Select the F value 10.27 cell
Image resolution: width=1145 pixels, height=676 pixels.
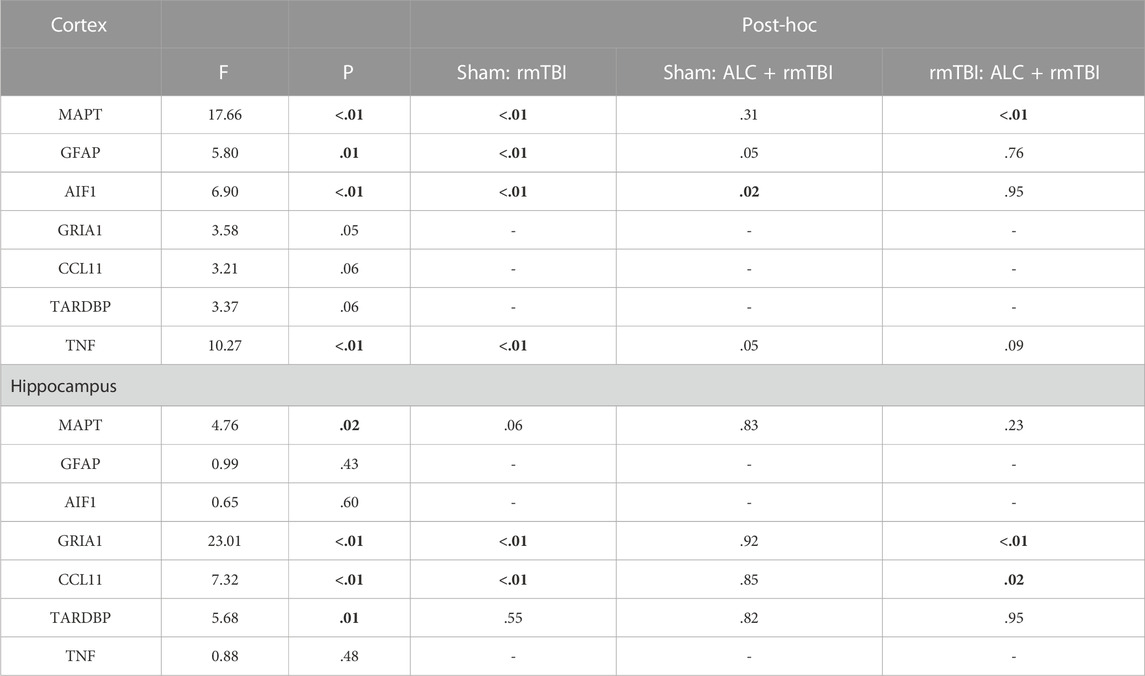point(225,345)
